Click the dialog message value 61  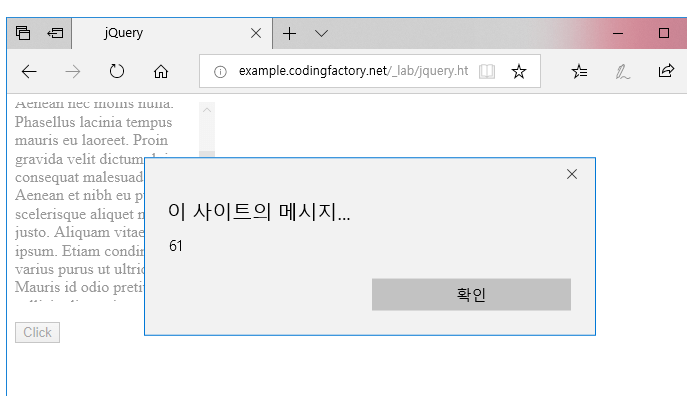pos(176,246)
